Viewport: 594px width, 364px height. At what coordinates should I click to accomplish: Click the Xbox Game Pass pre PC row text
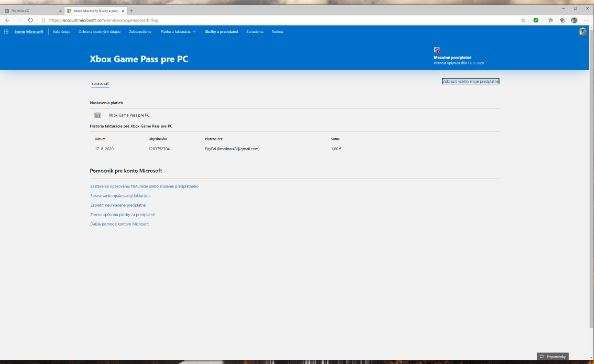click(x=129, y=115)
